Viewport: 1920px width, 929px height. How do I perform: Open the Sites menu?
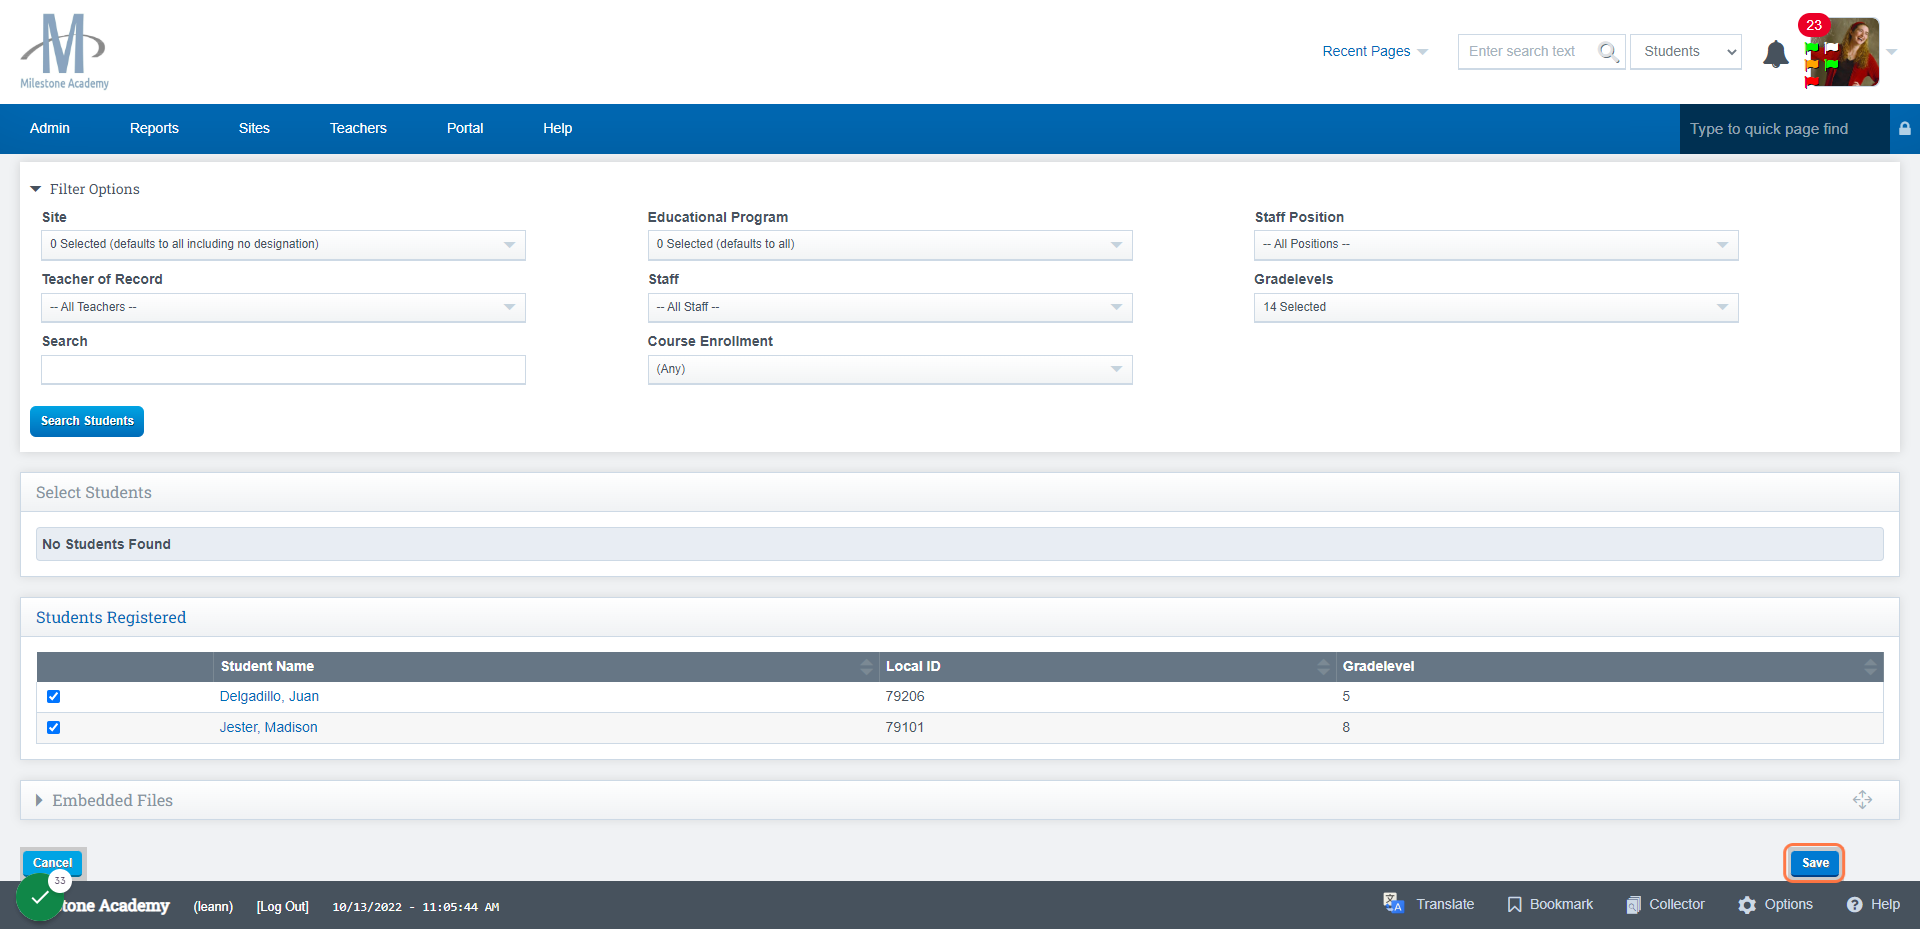254,128
